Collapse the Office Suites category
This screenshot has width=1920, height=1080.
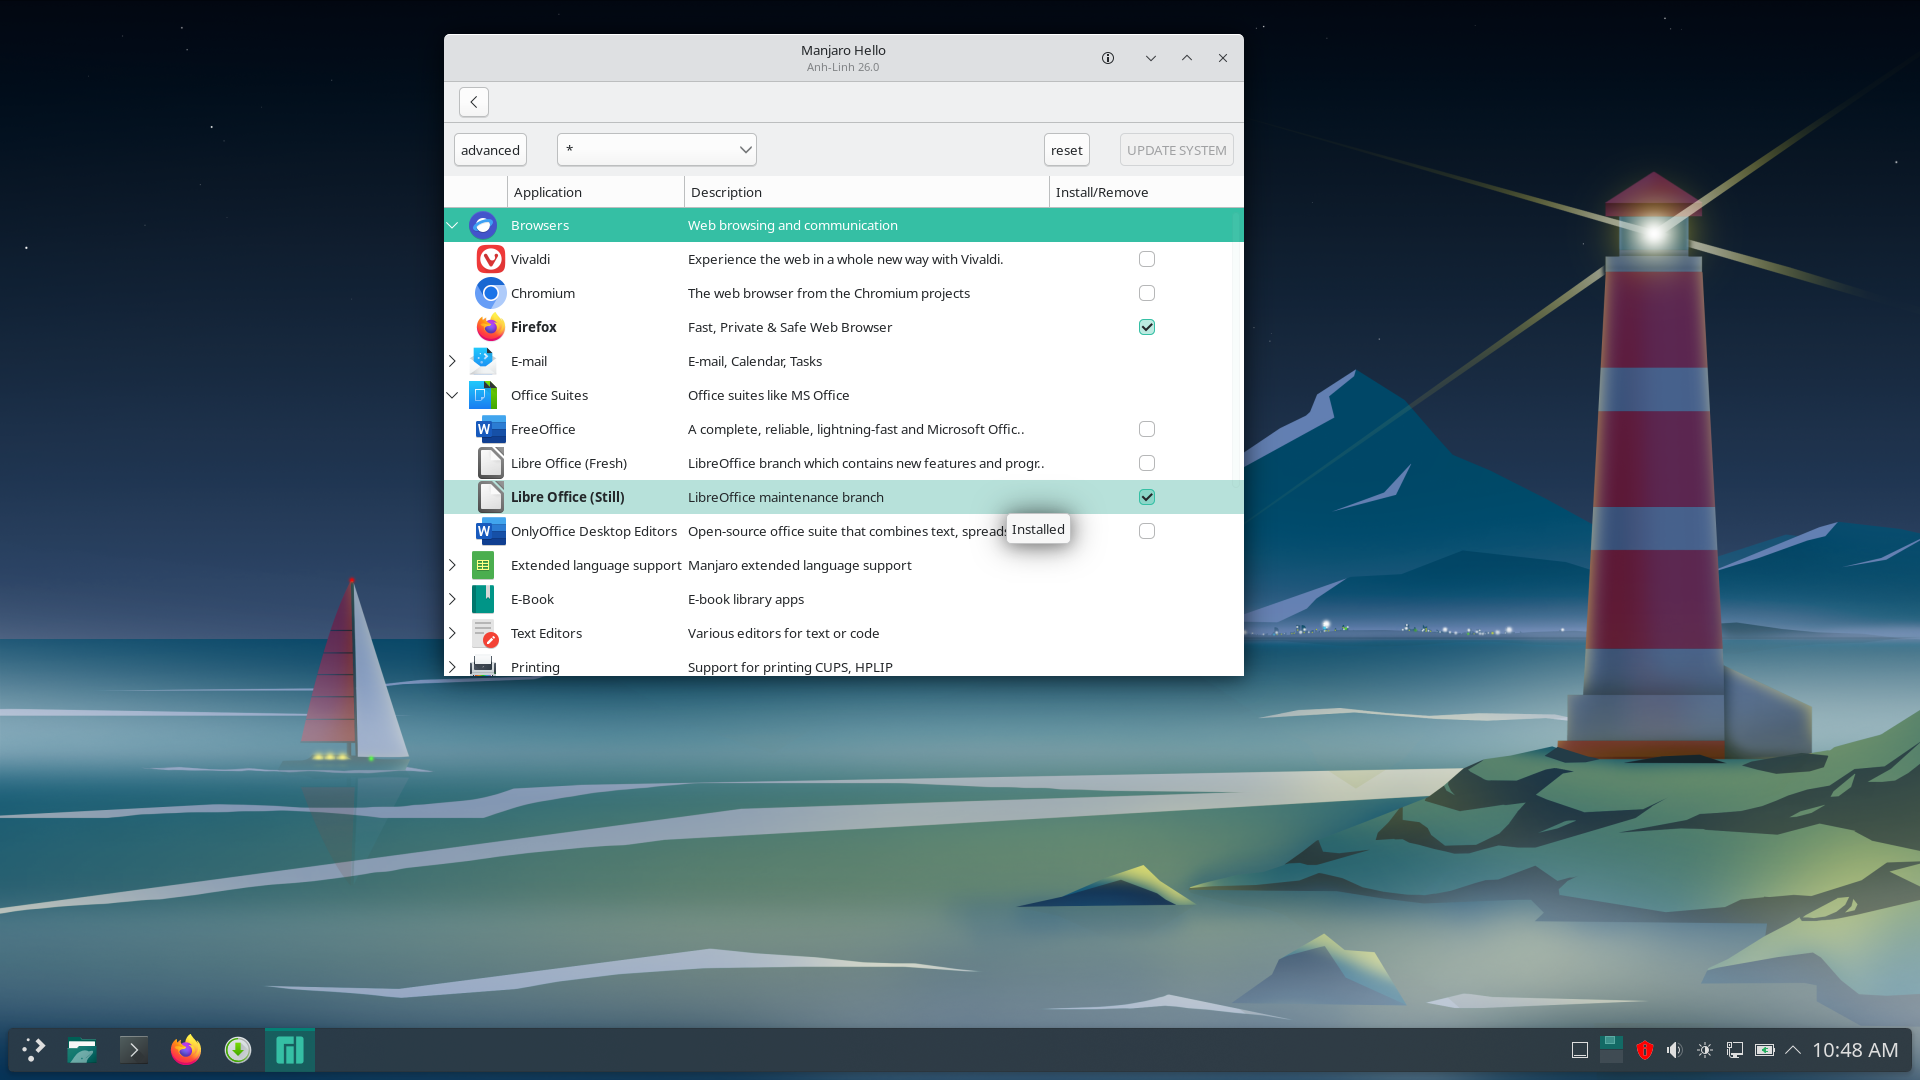[452, 395]
